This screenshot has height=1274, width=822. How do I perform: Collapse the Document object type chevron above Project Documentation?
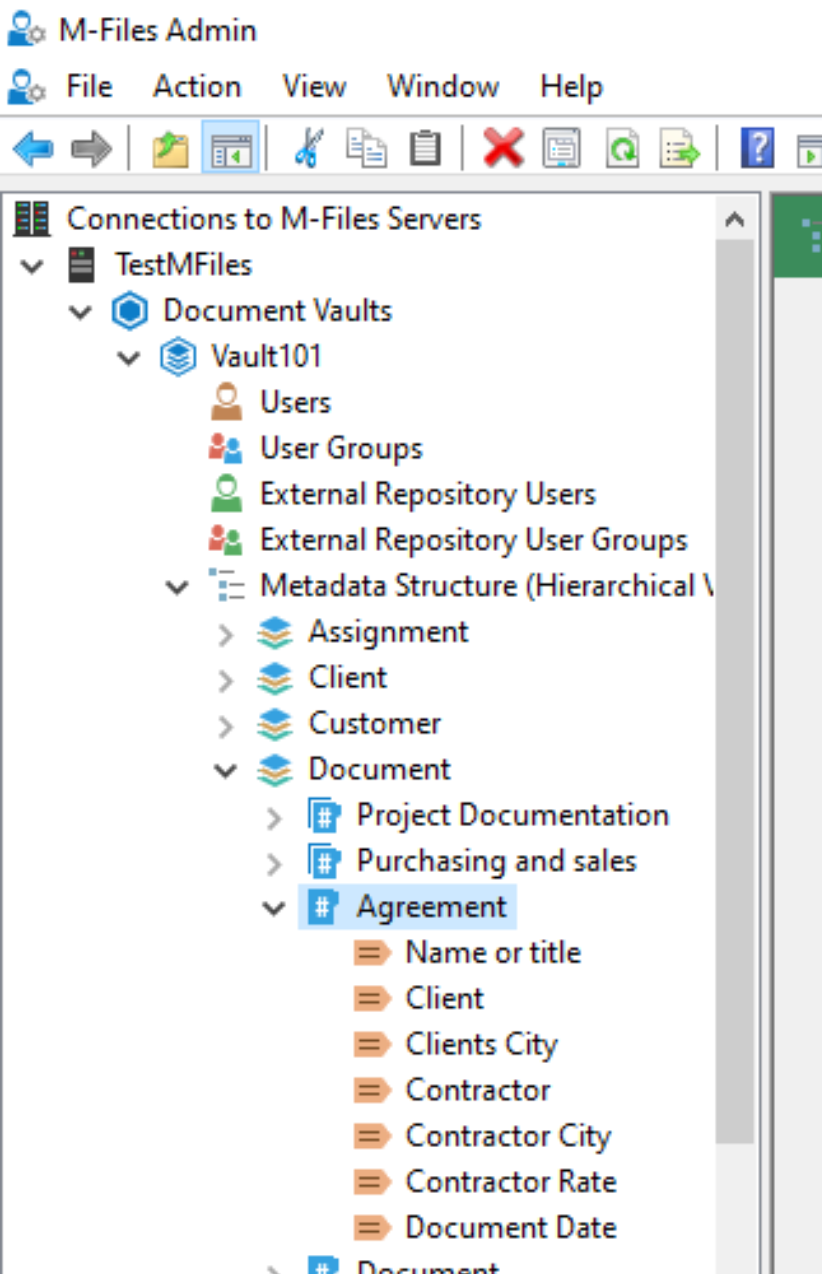click(x=226, y=771)
